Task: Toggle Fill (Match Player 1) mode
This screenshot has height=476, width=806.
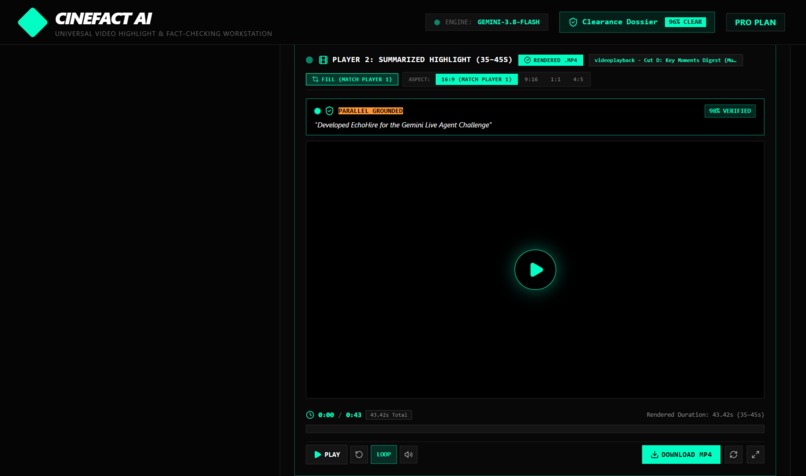Action: coord(352,79)
